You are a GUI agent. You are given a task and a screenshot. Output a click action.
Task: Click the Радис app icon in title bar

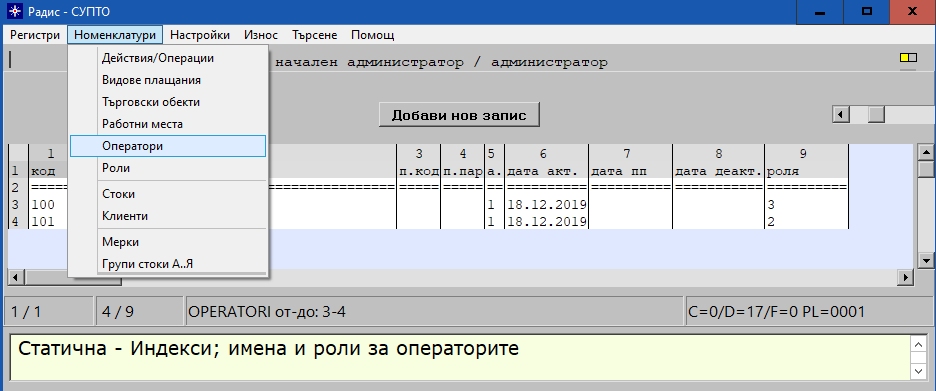[14, 11]
